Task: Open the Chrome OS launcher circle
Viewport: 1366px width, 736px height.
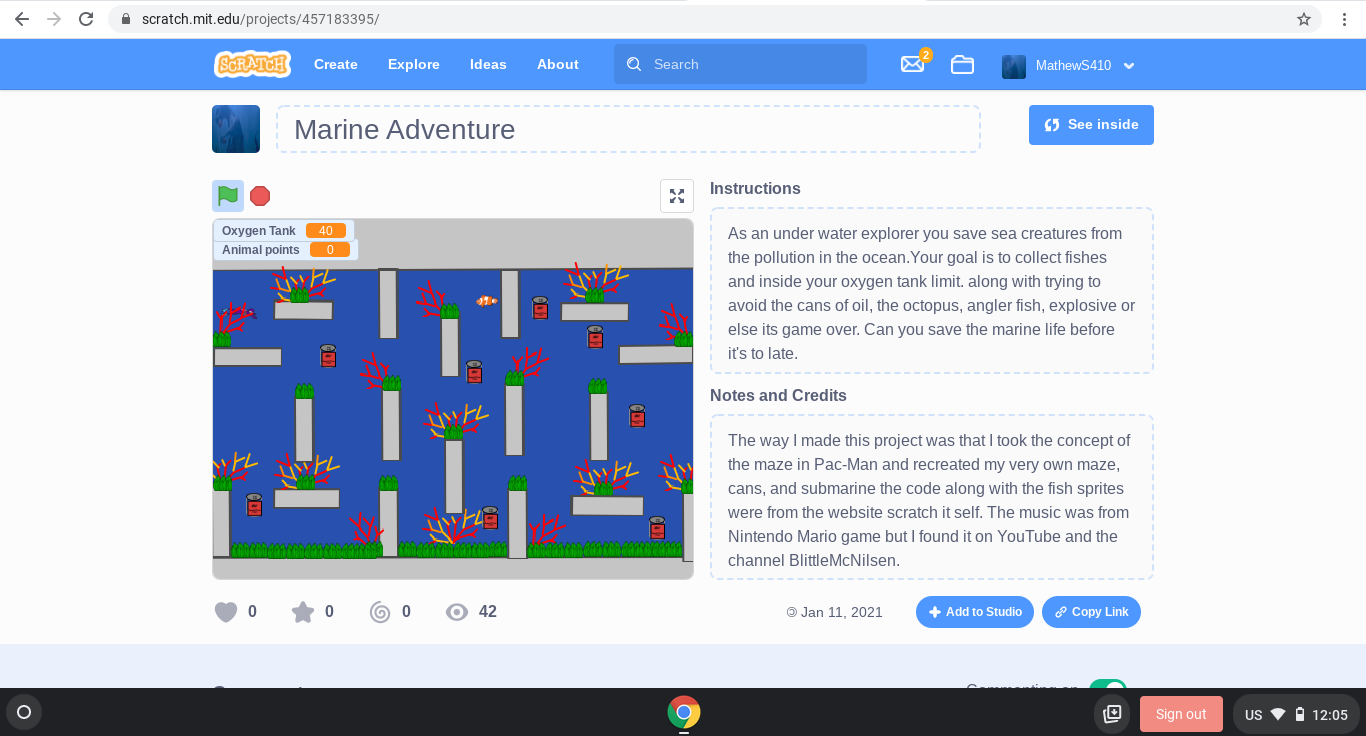Action: click(x=24, y=713)
